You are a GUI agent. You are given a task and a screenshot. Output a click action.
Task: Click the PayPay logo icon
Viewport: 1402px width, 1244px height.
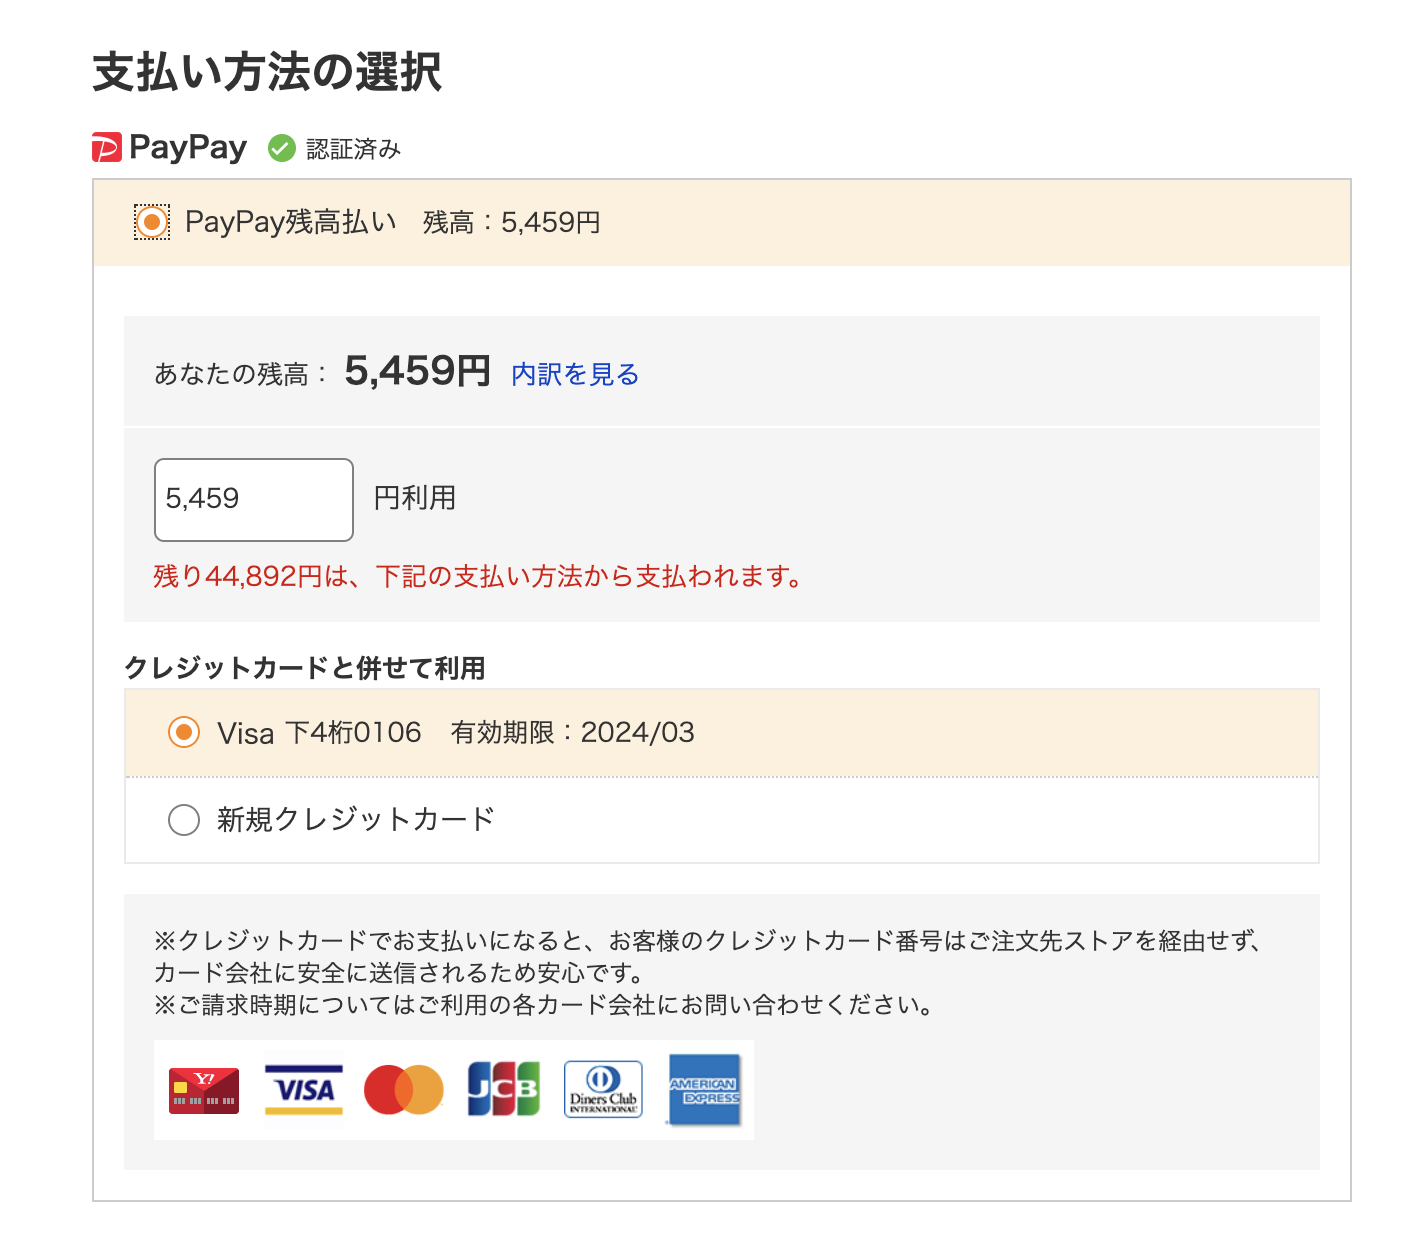(107, 147)
